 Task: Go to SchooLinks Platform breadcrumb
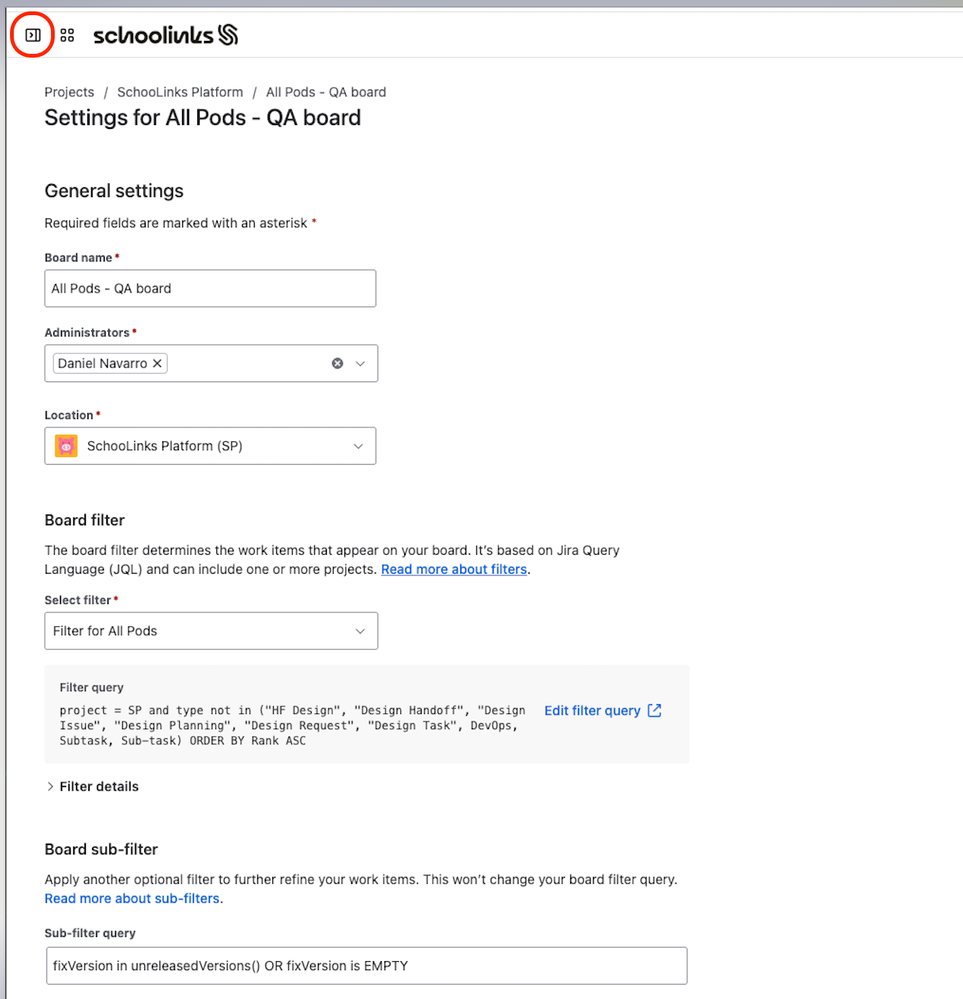tap(180, 92)
